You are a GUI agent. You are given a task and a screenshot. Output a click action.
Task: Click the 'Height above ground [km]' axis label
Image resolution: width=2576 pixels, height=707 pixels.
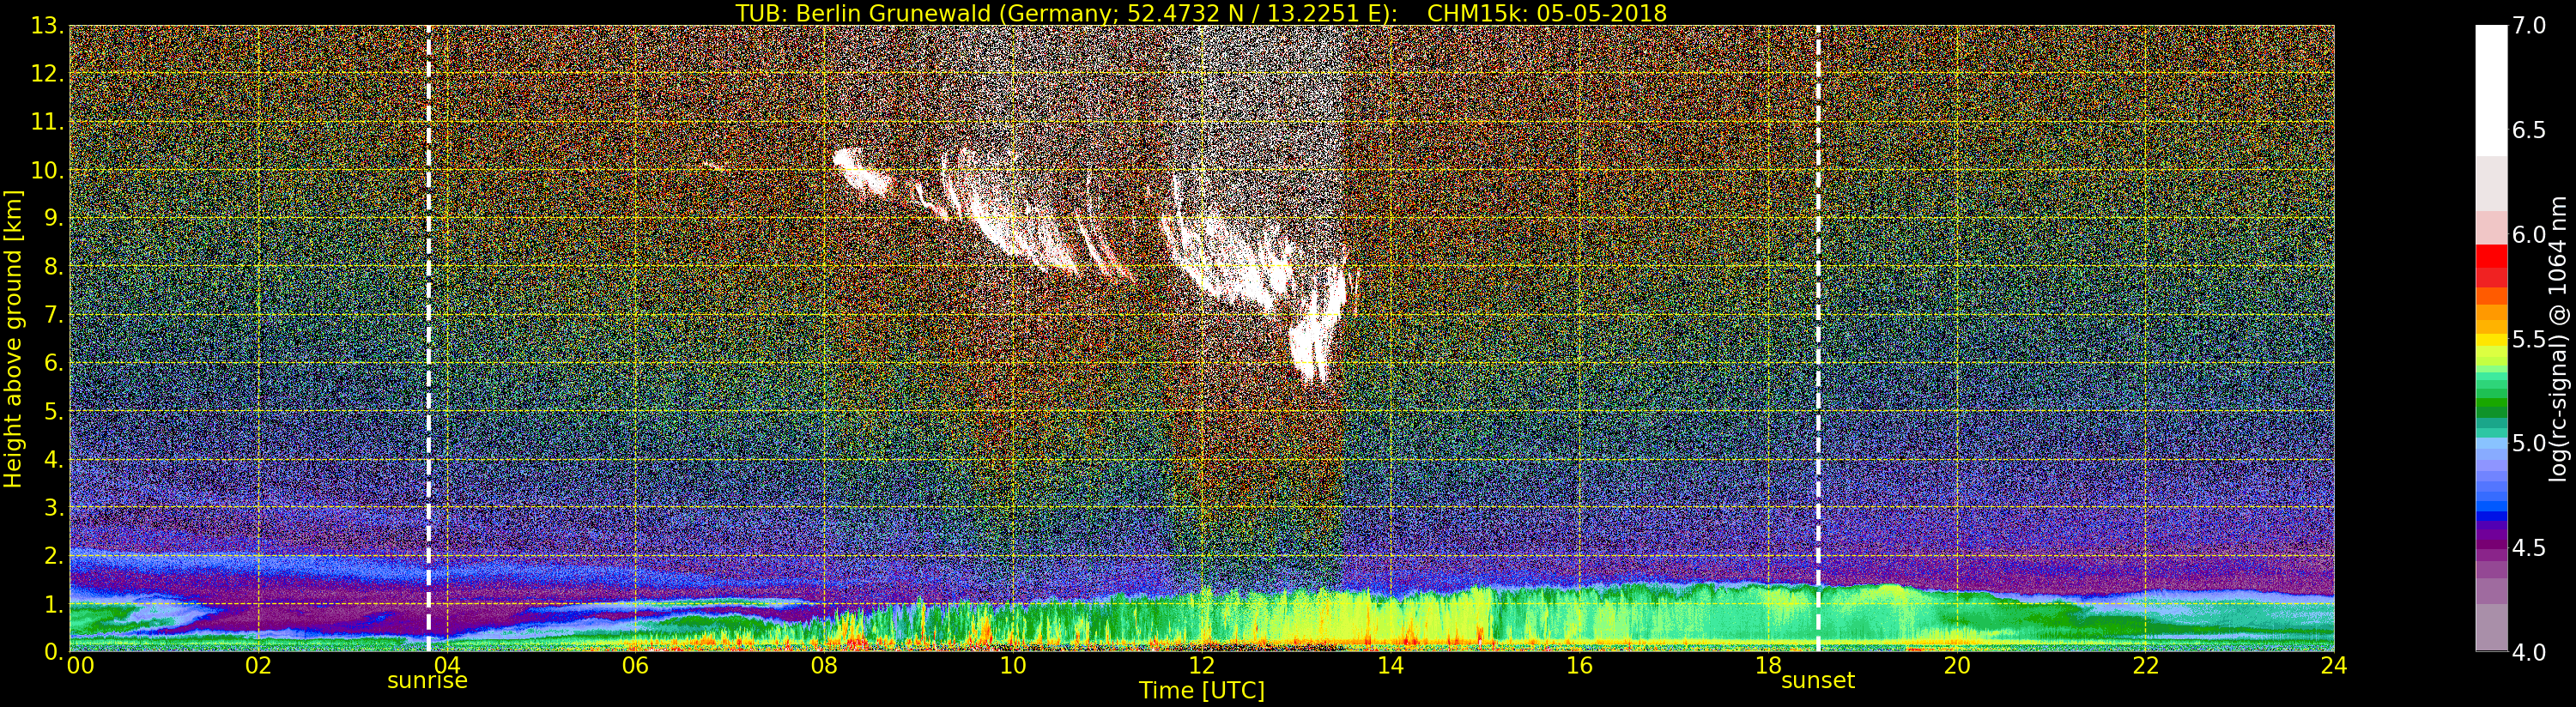tap(13, 338)
